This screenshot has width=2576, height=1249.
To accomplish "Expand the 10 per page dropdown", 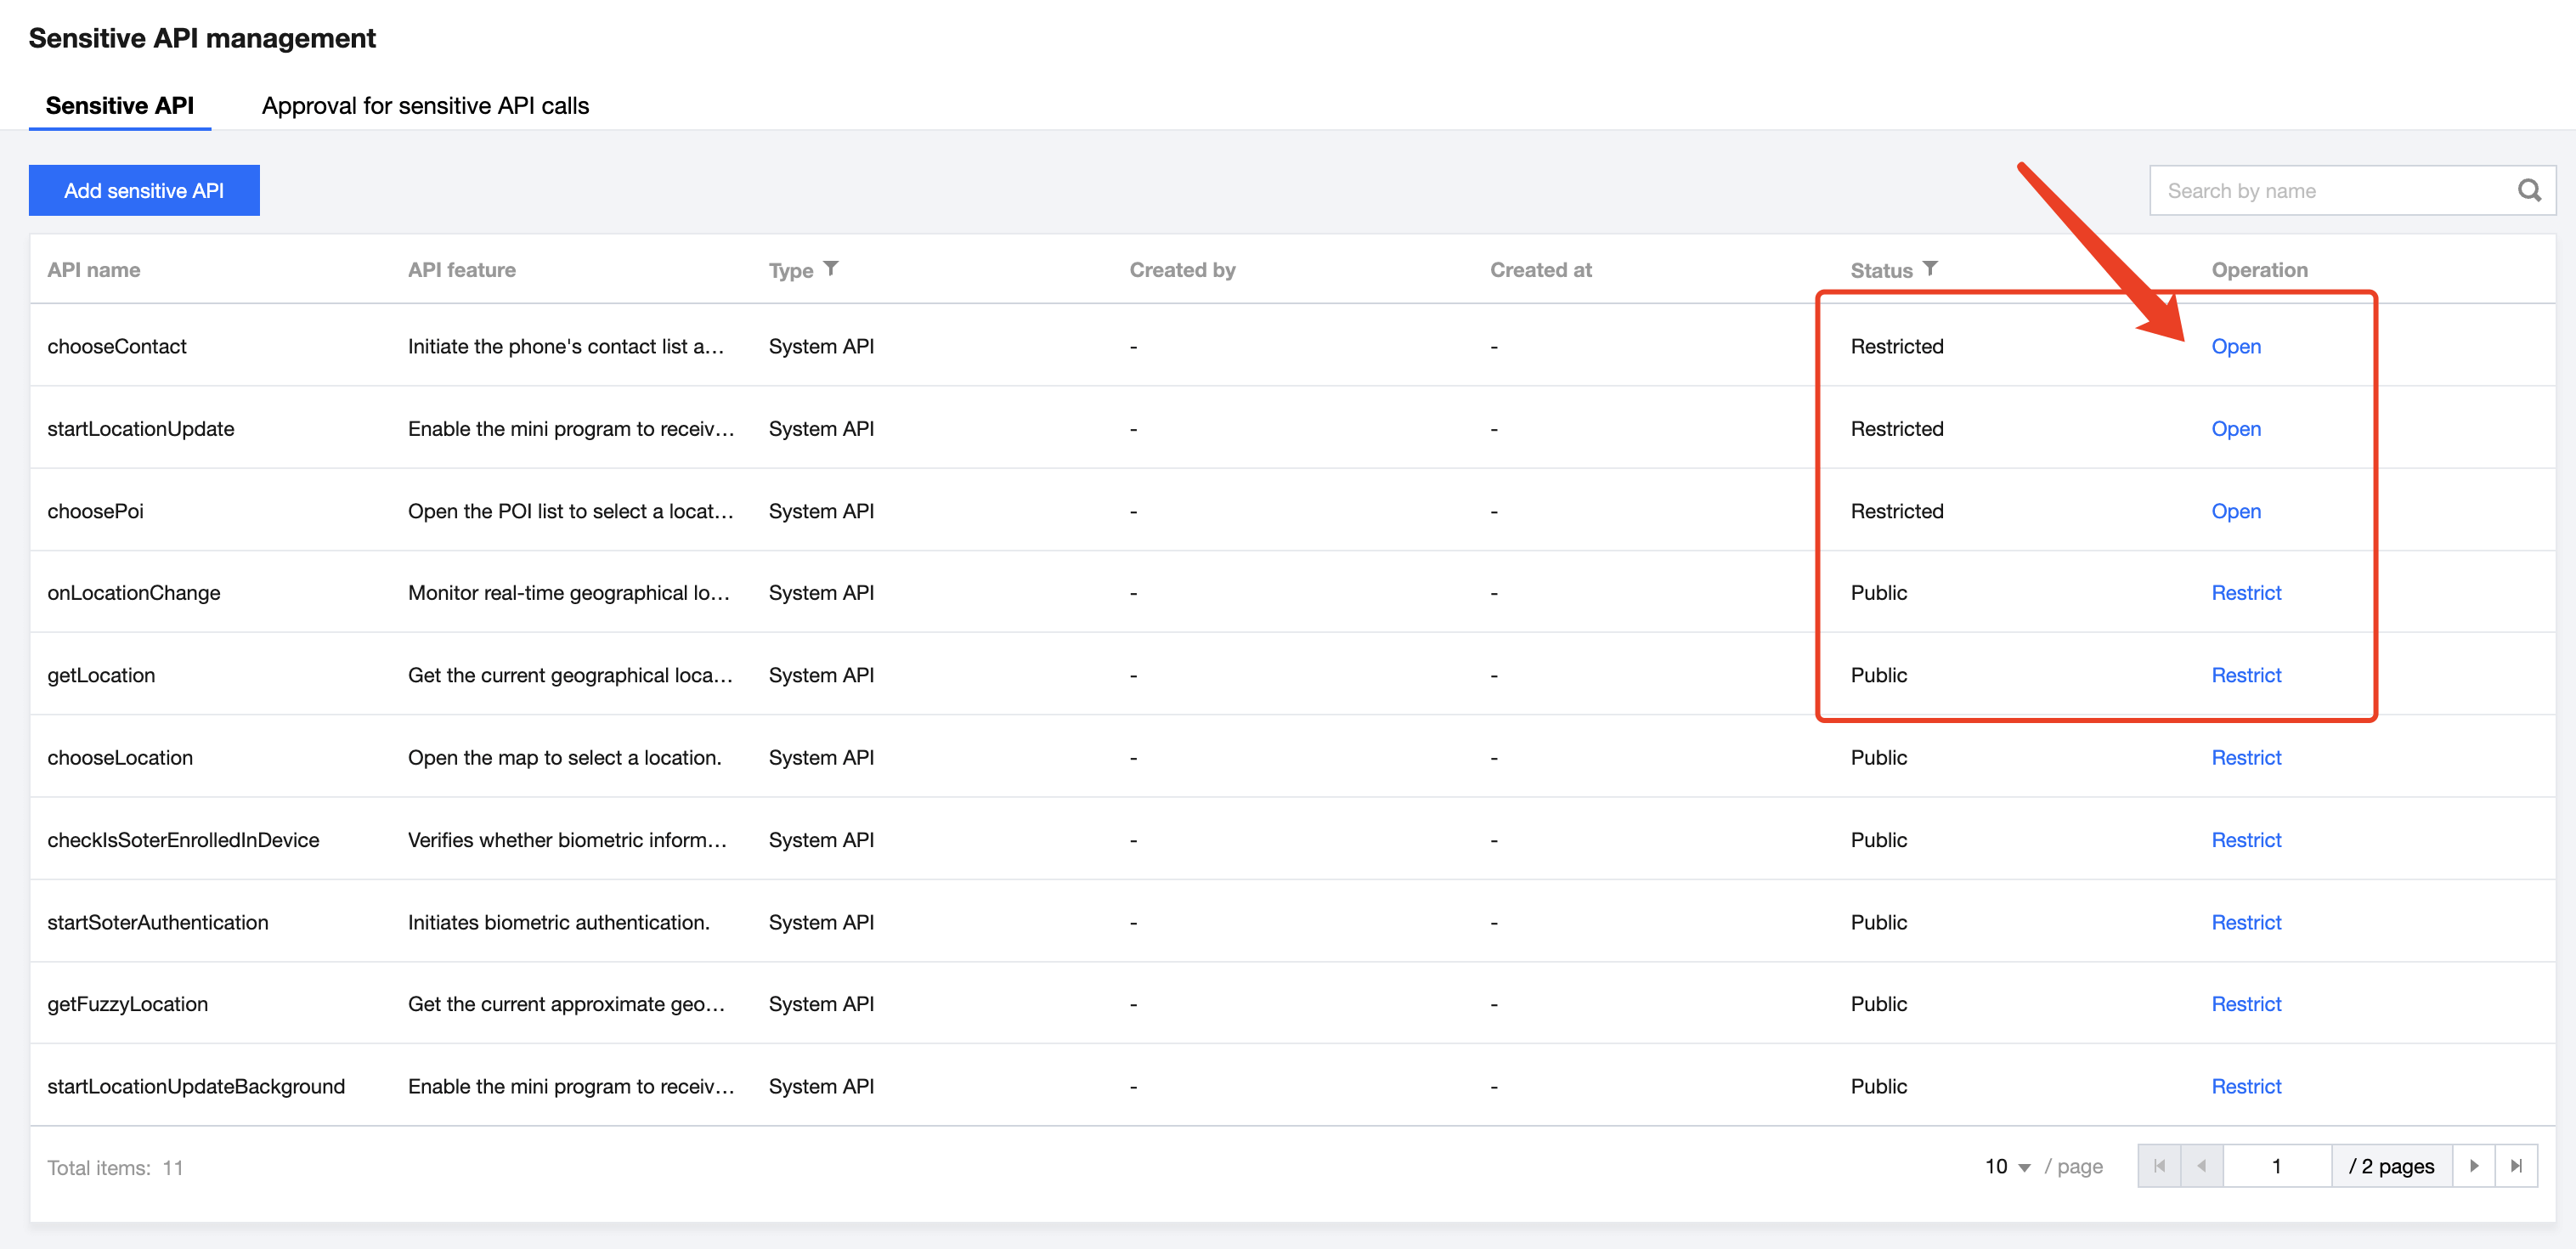I will [2007, 1167].
